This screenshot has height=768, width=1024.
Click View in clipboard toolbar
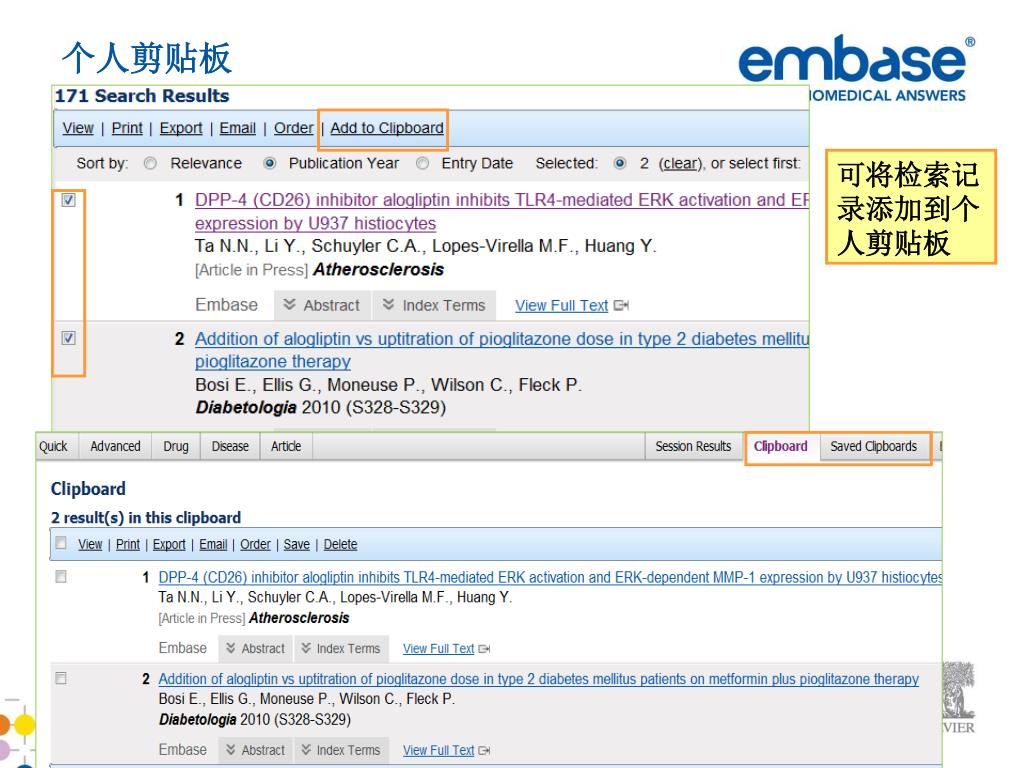point(90,544)
